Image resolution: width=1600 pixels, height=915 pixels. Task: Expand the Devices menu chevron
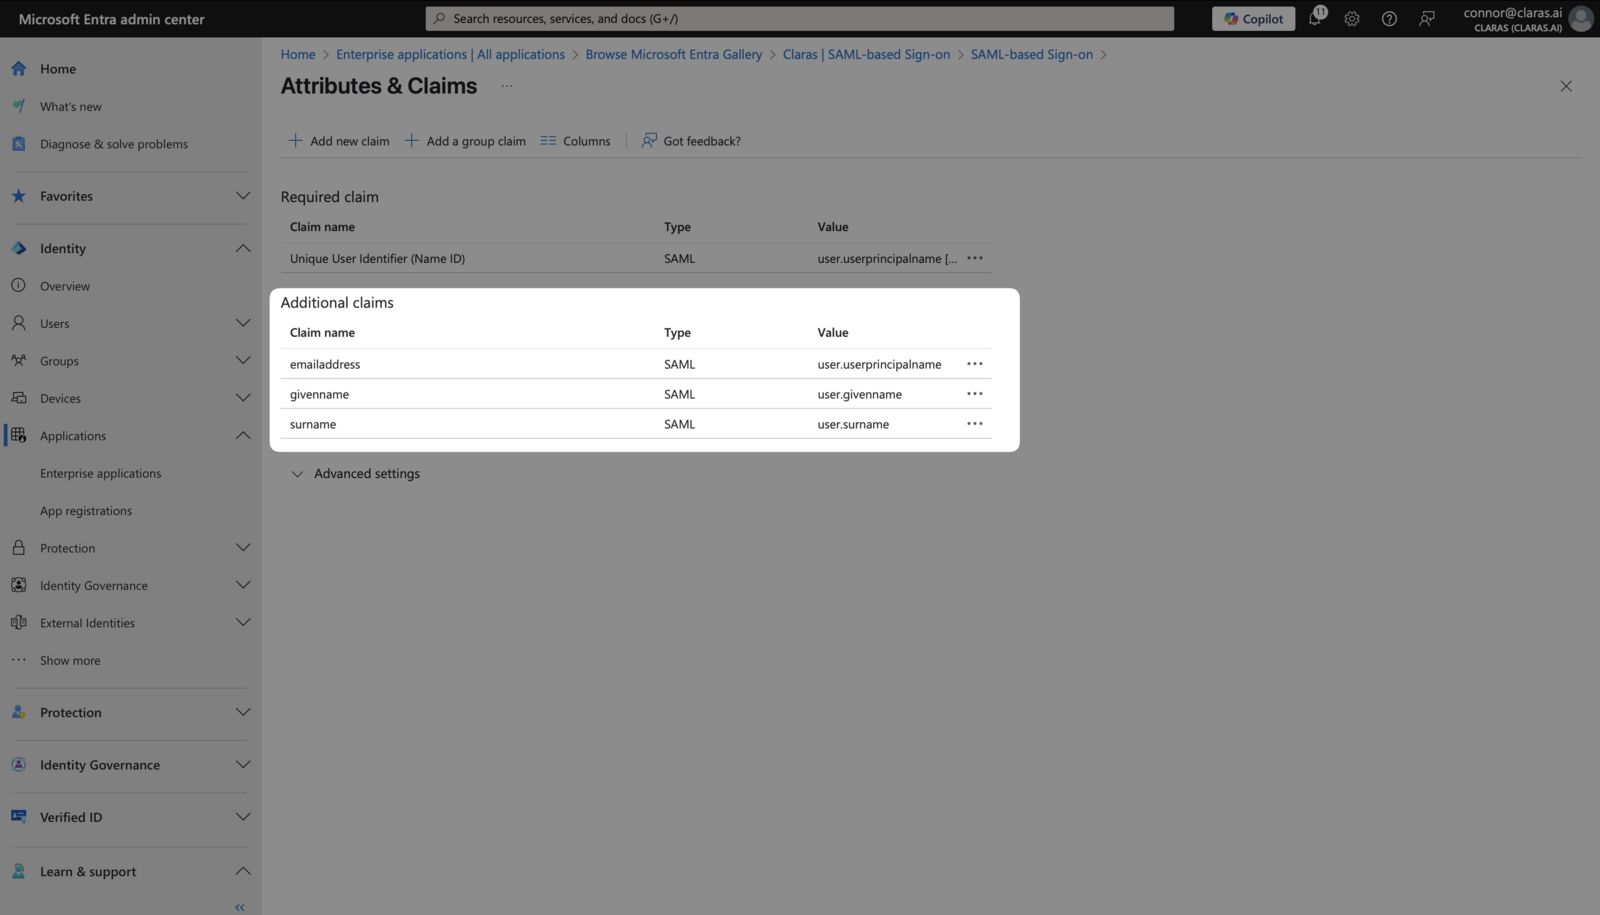(x=243, y=398)
